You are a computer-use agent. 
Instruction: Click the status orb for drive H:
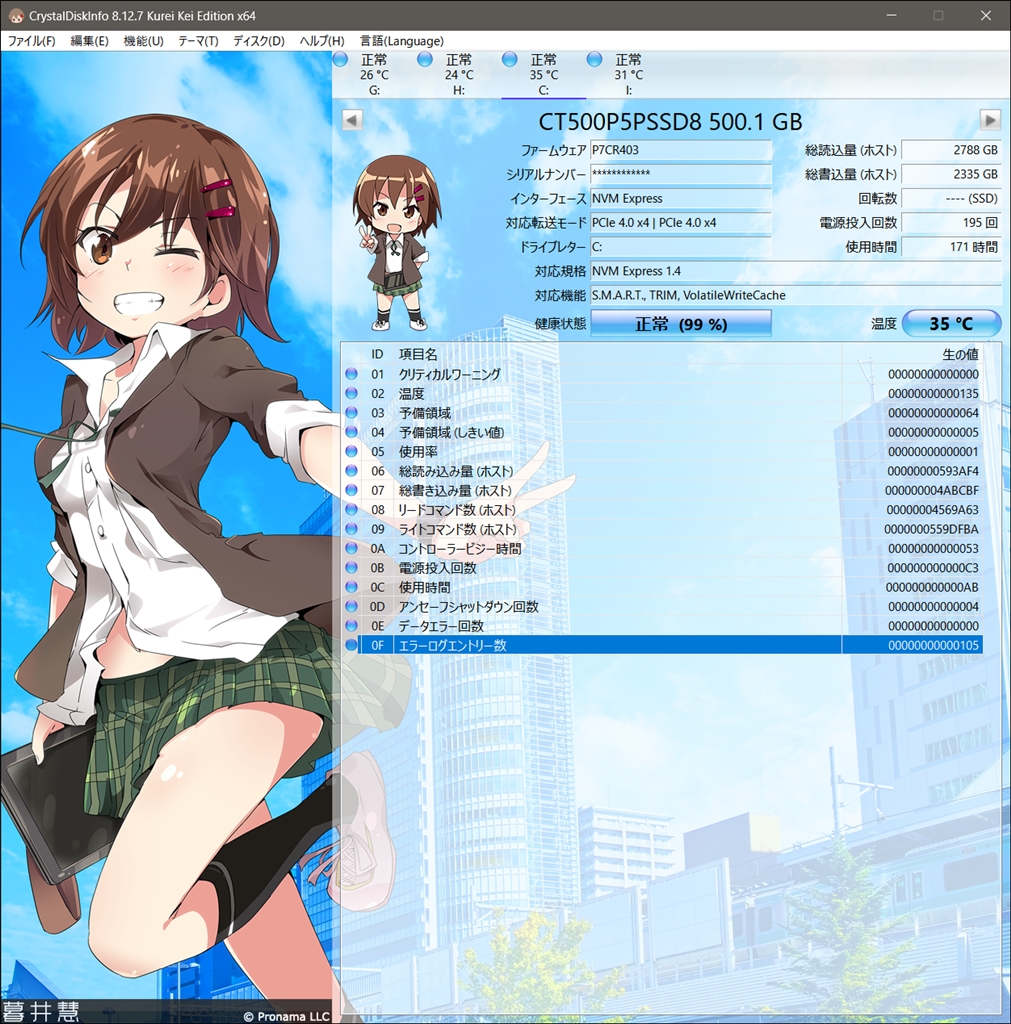(425, 59)
